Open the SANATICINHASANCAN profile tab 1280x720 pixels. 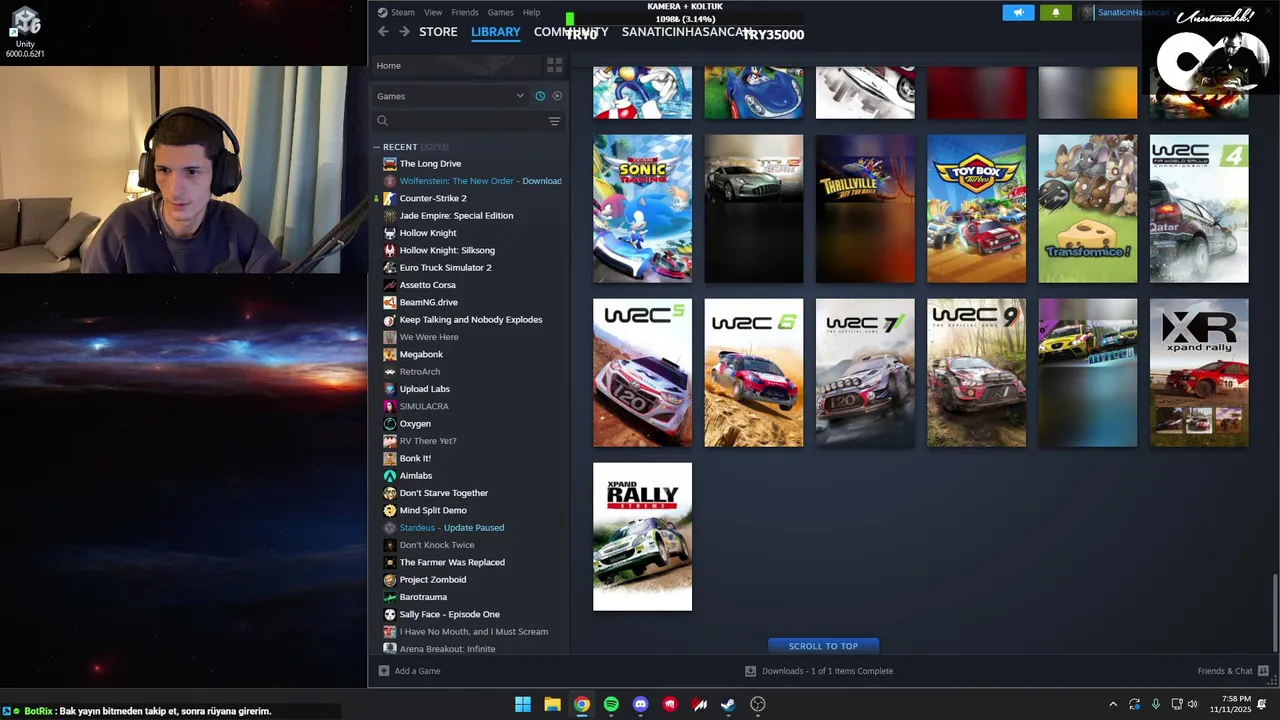(686, 32)
